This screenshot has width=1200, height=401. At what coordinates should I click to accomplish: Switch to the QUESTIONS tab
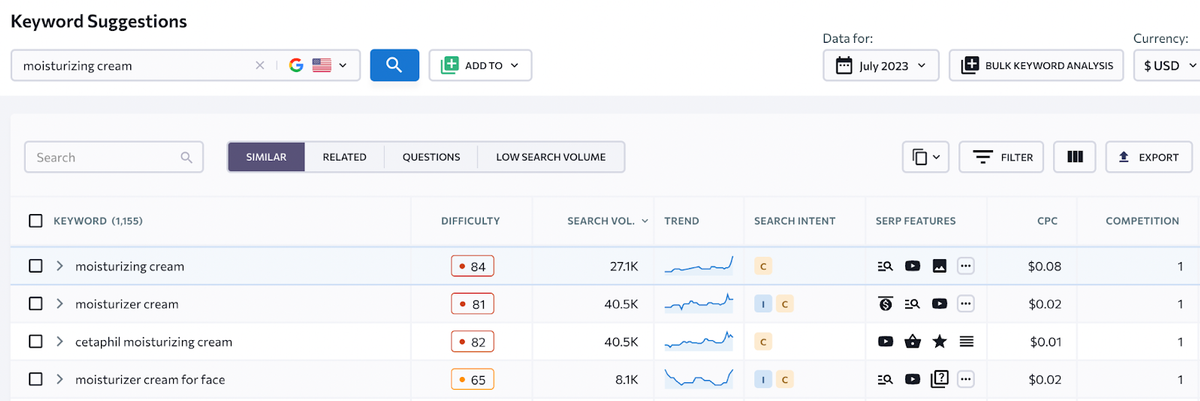click(431, 157)
